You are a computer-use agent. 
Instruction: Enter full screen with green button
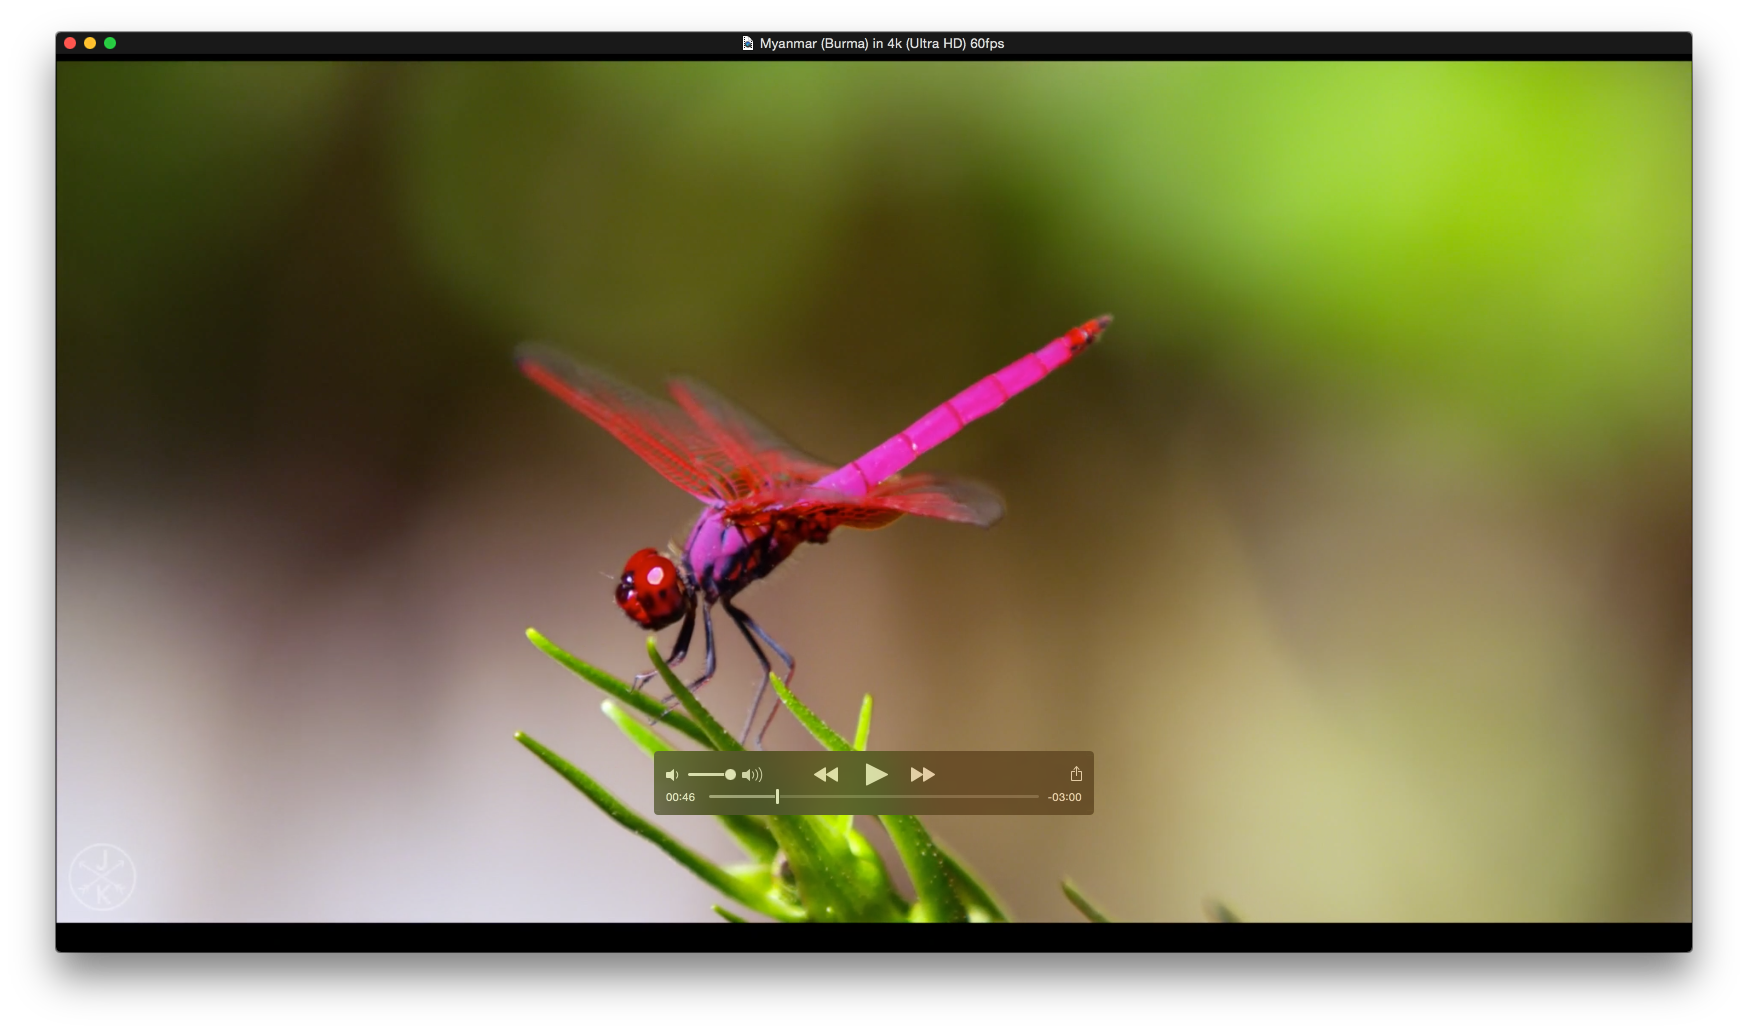pyautogui.click(x=110, y=43)
